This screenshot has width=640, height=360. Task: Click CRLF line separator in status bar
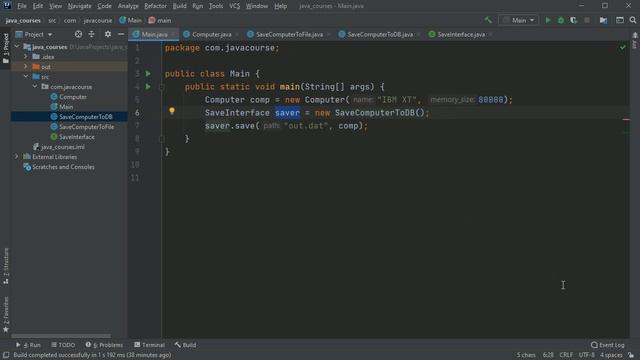pos(566,355)
